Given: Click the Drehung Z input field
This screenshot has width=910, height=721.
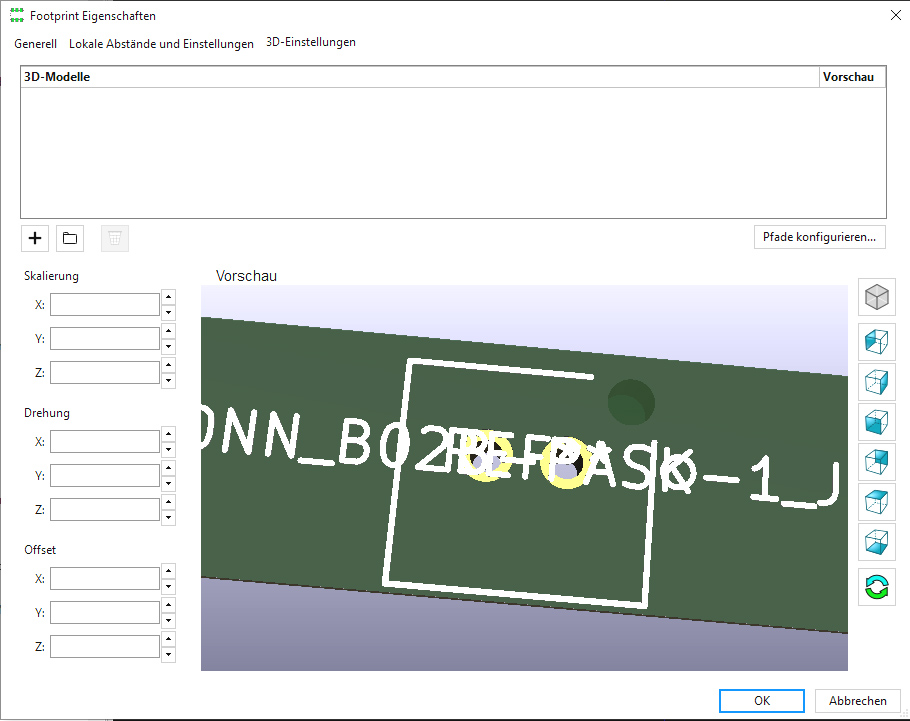Looking at the screenshot, I should click(104, 510).
